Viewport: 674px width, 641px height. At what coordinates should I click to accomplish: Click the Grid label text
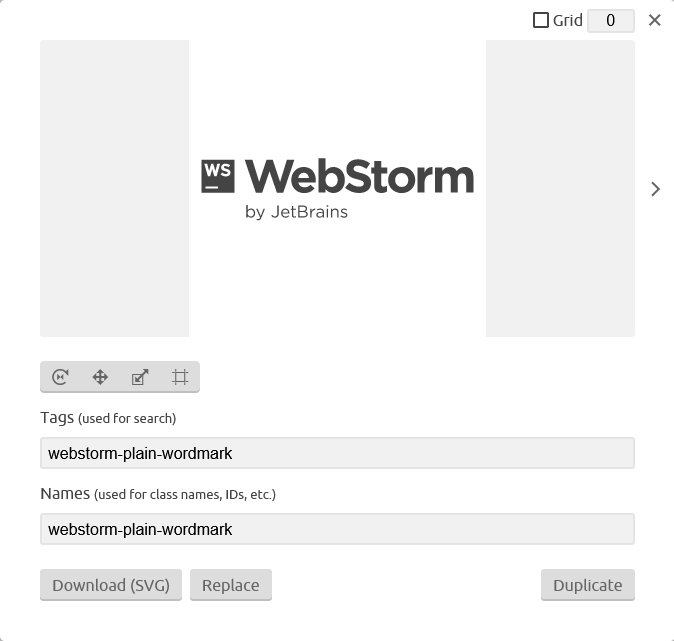pyautogui.click(x=567, y=20)
